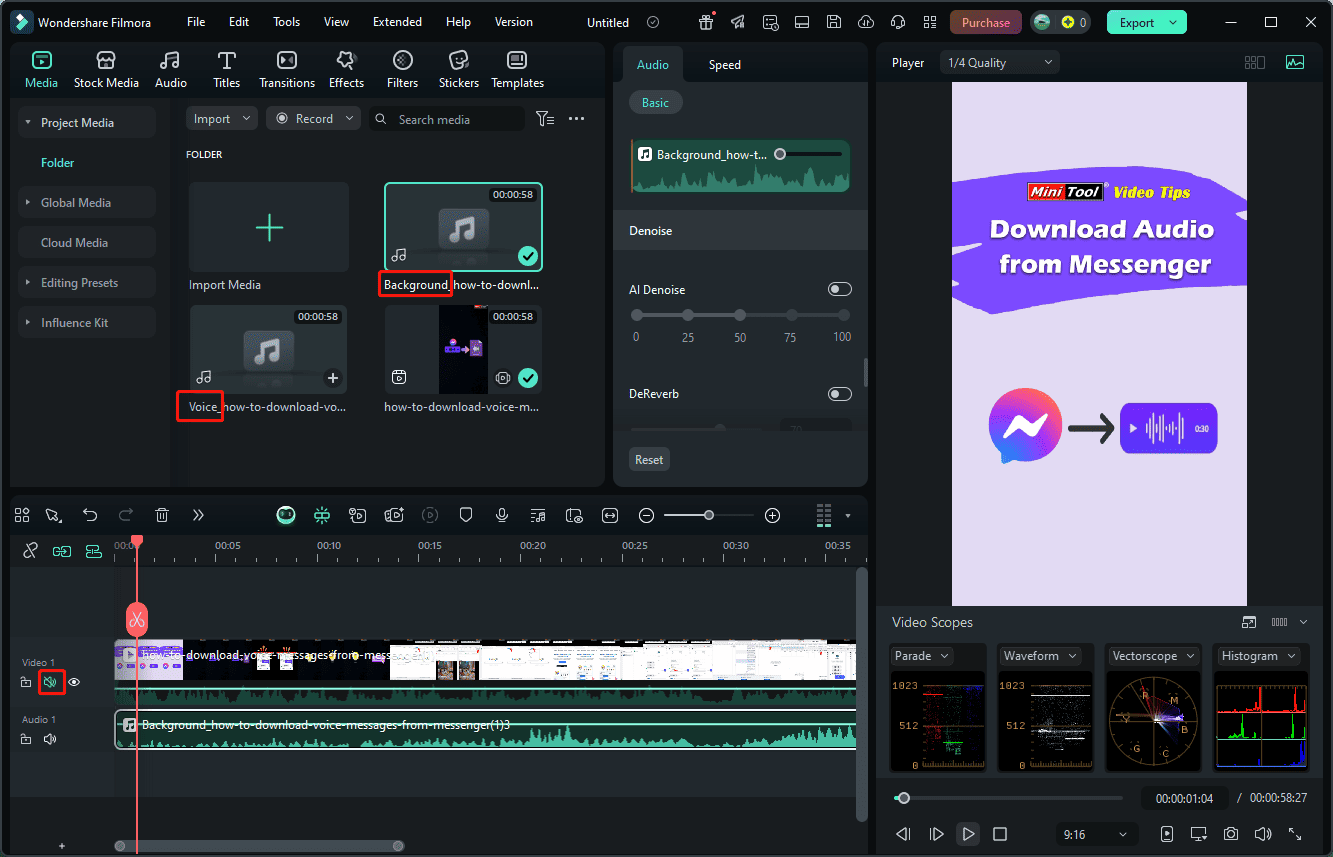1333x857 pixels.
Task: Click the AI Denoise level slider
Action: tap(742, 315)
